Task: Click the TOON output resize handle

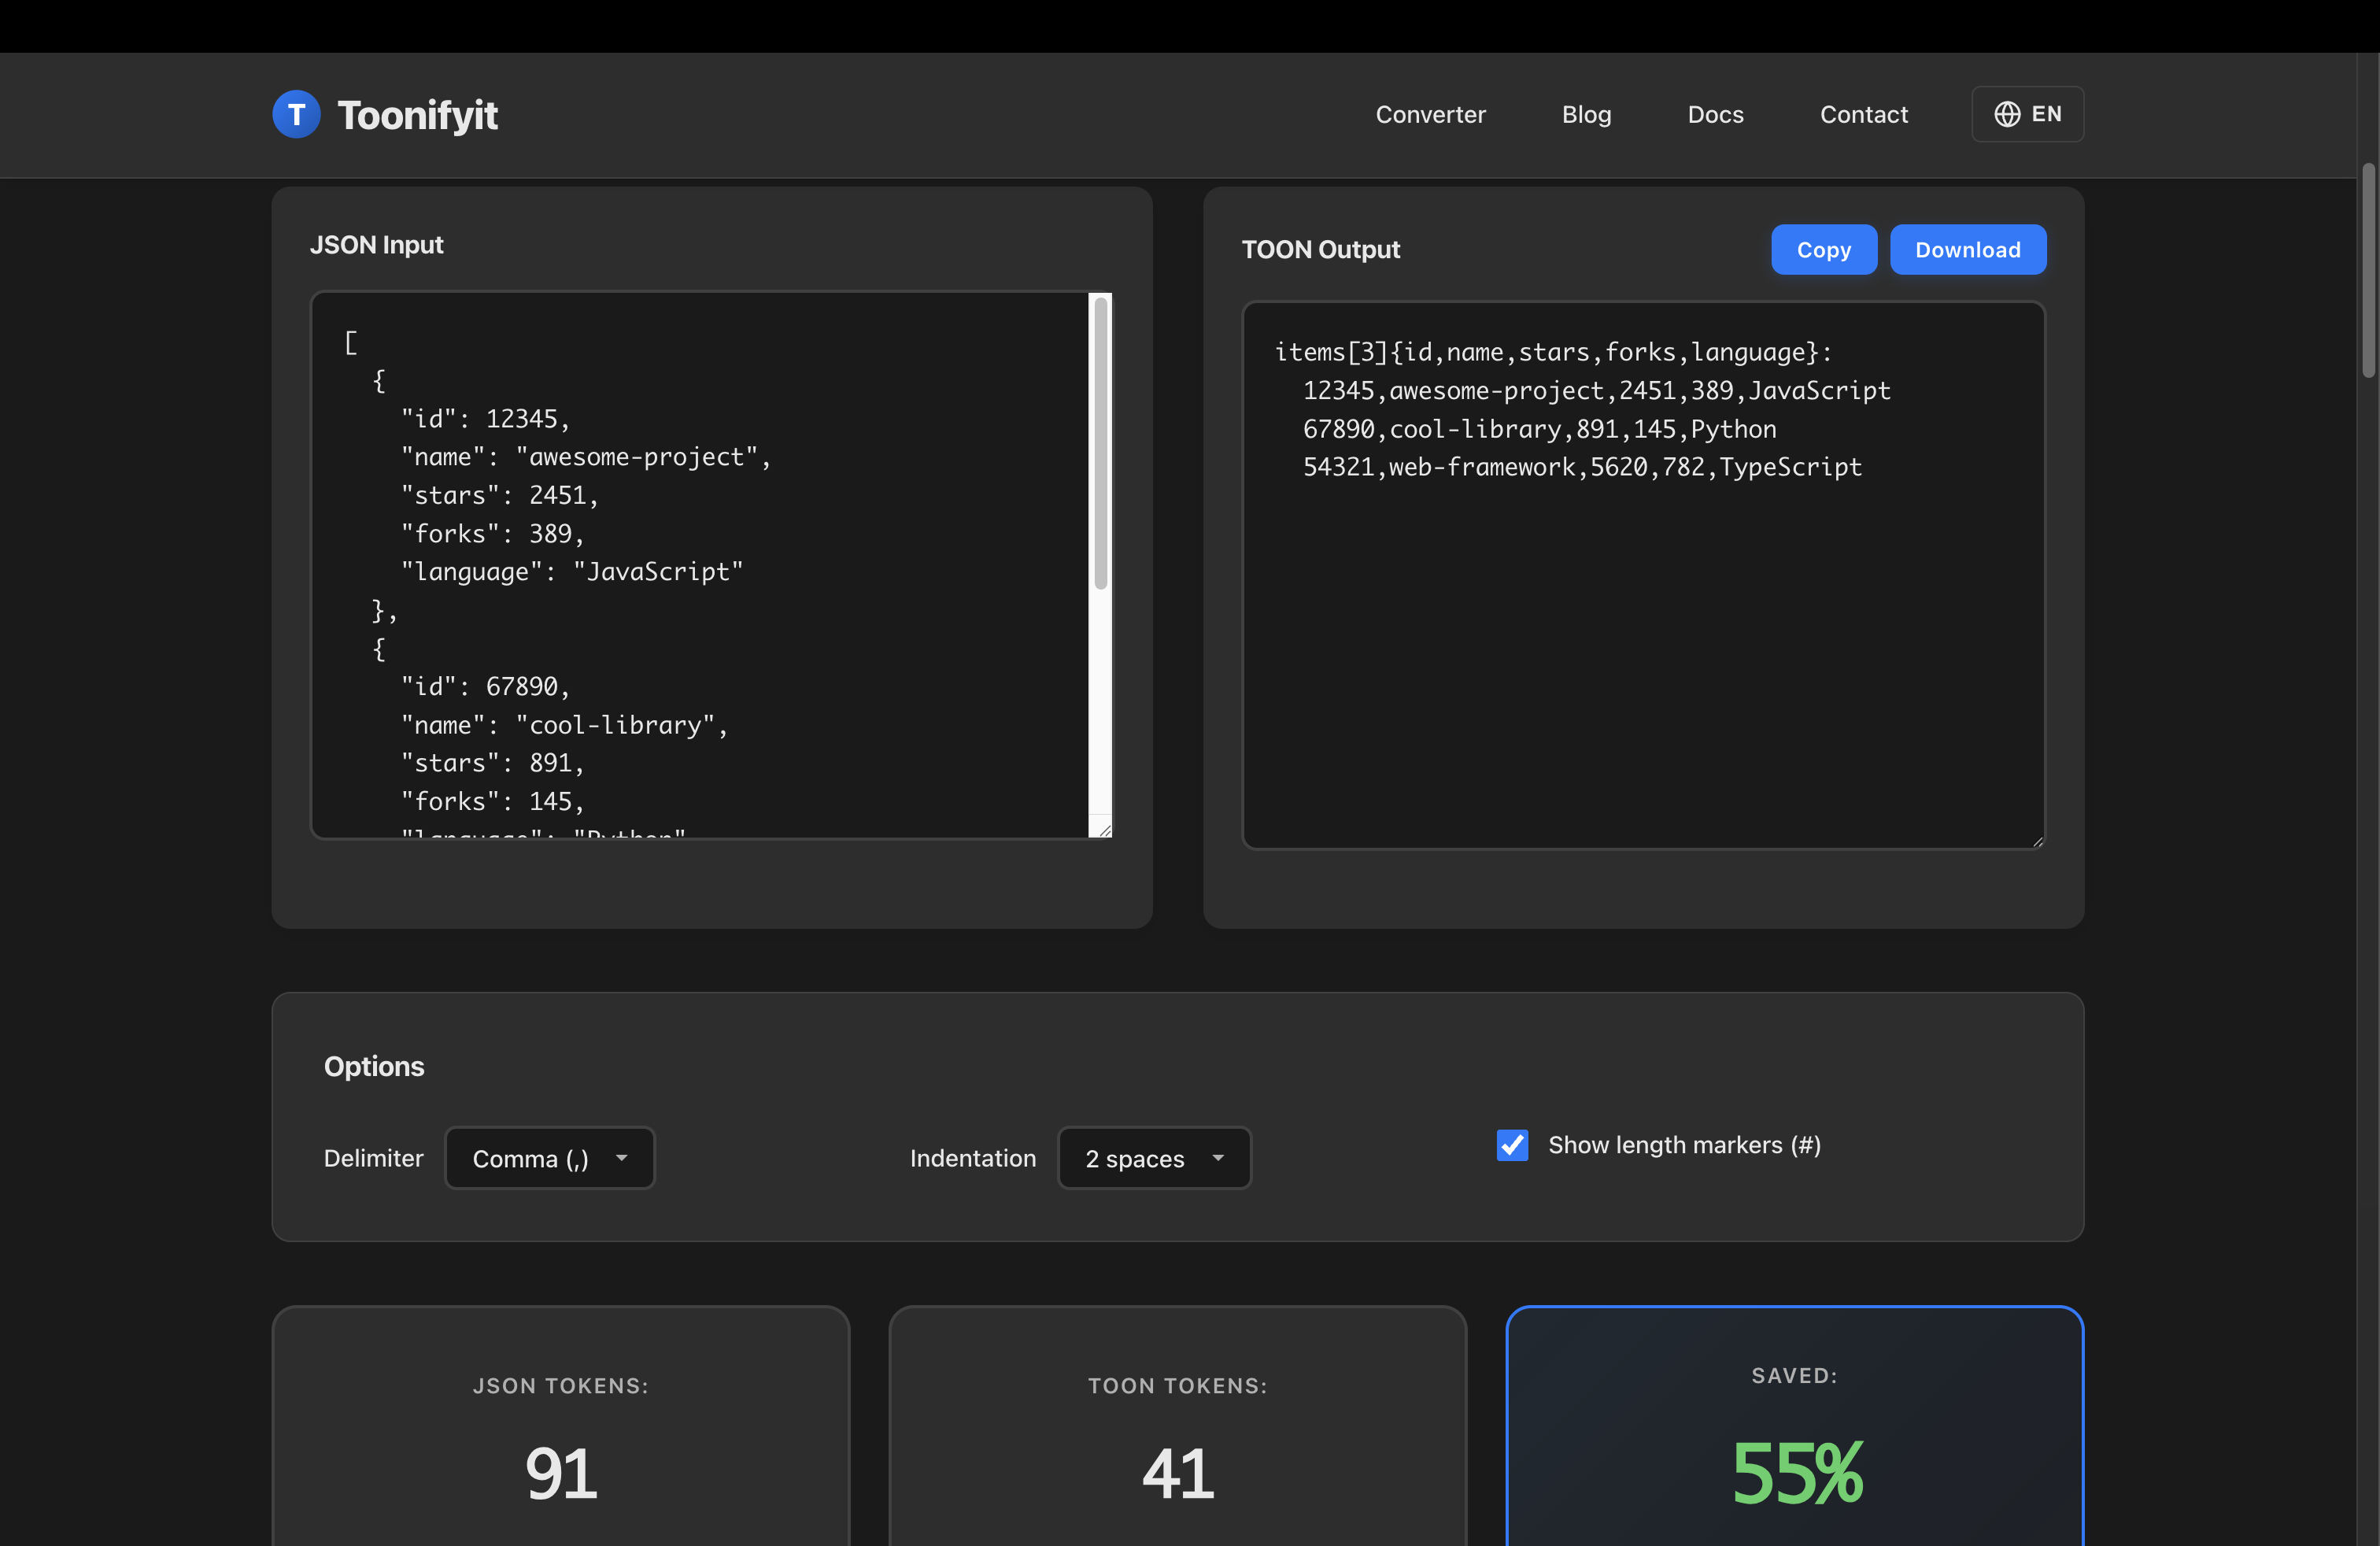Action: [x=2037, y=841]
